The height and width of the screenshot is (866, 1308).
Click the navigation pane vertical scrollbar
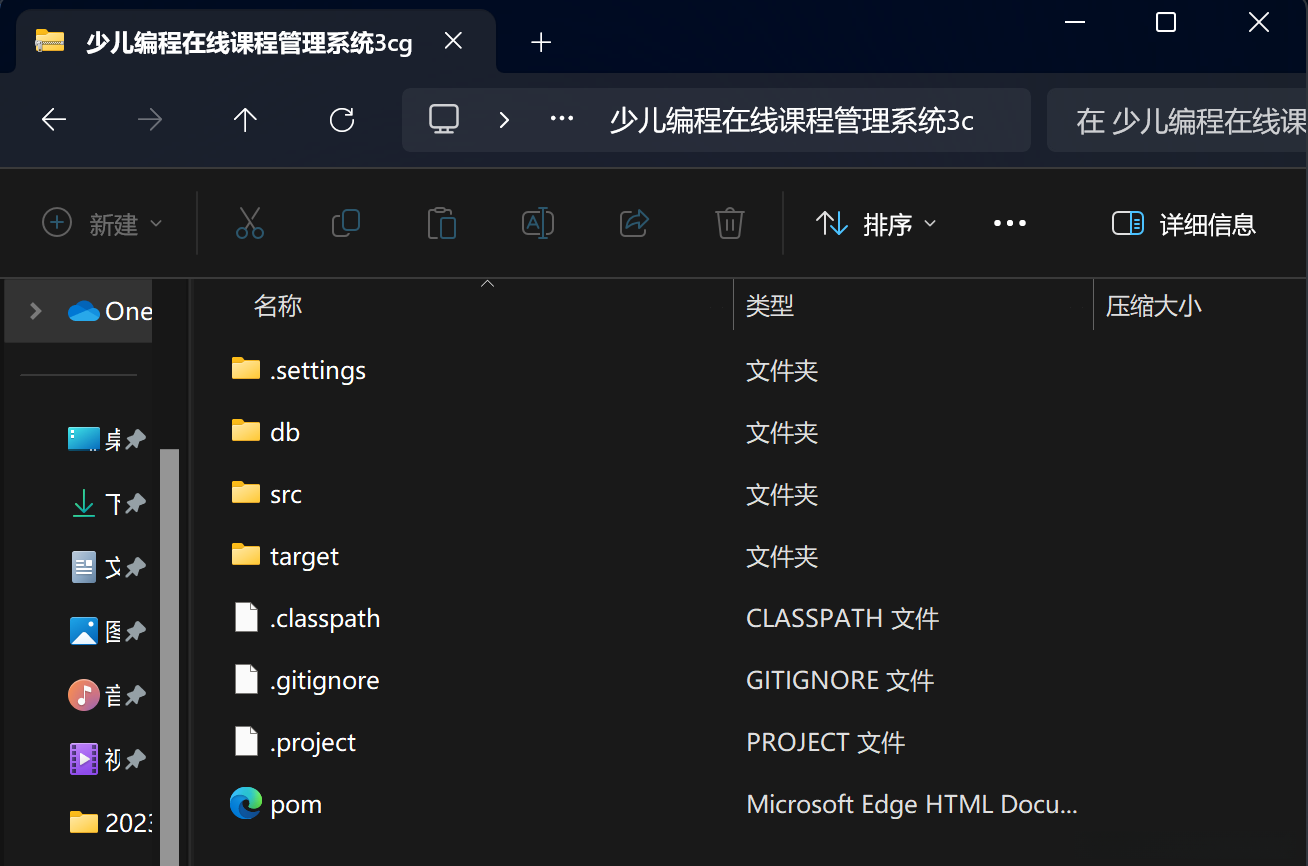[169, 657]
